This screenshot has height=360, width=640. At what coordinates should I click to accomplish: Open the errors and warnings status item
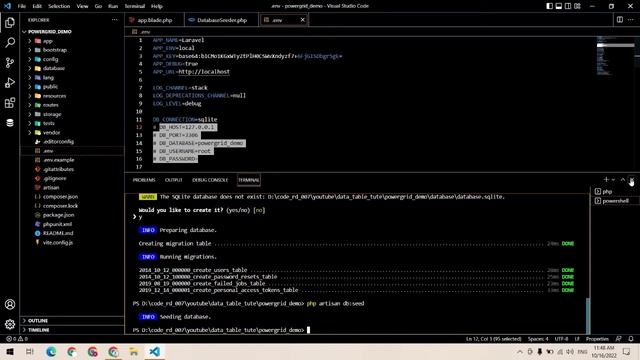coord(17,339)
